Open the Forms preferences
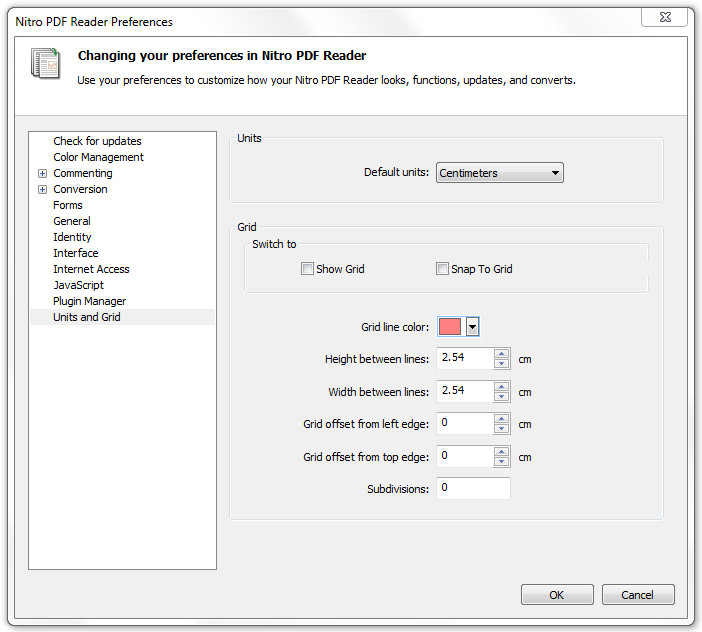This screenshot has height=632, width=702. point(68,205)
